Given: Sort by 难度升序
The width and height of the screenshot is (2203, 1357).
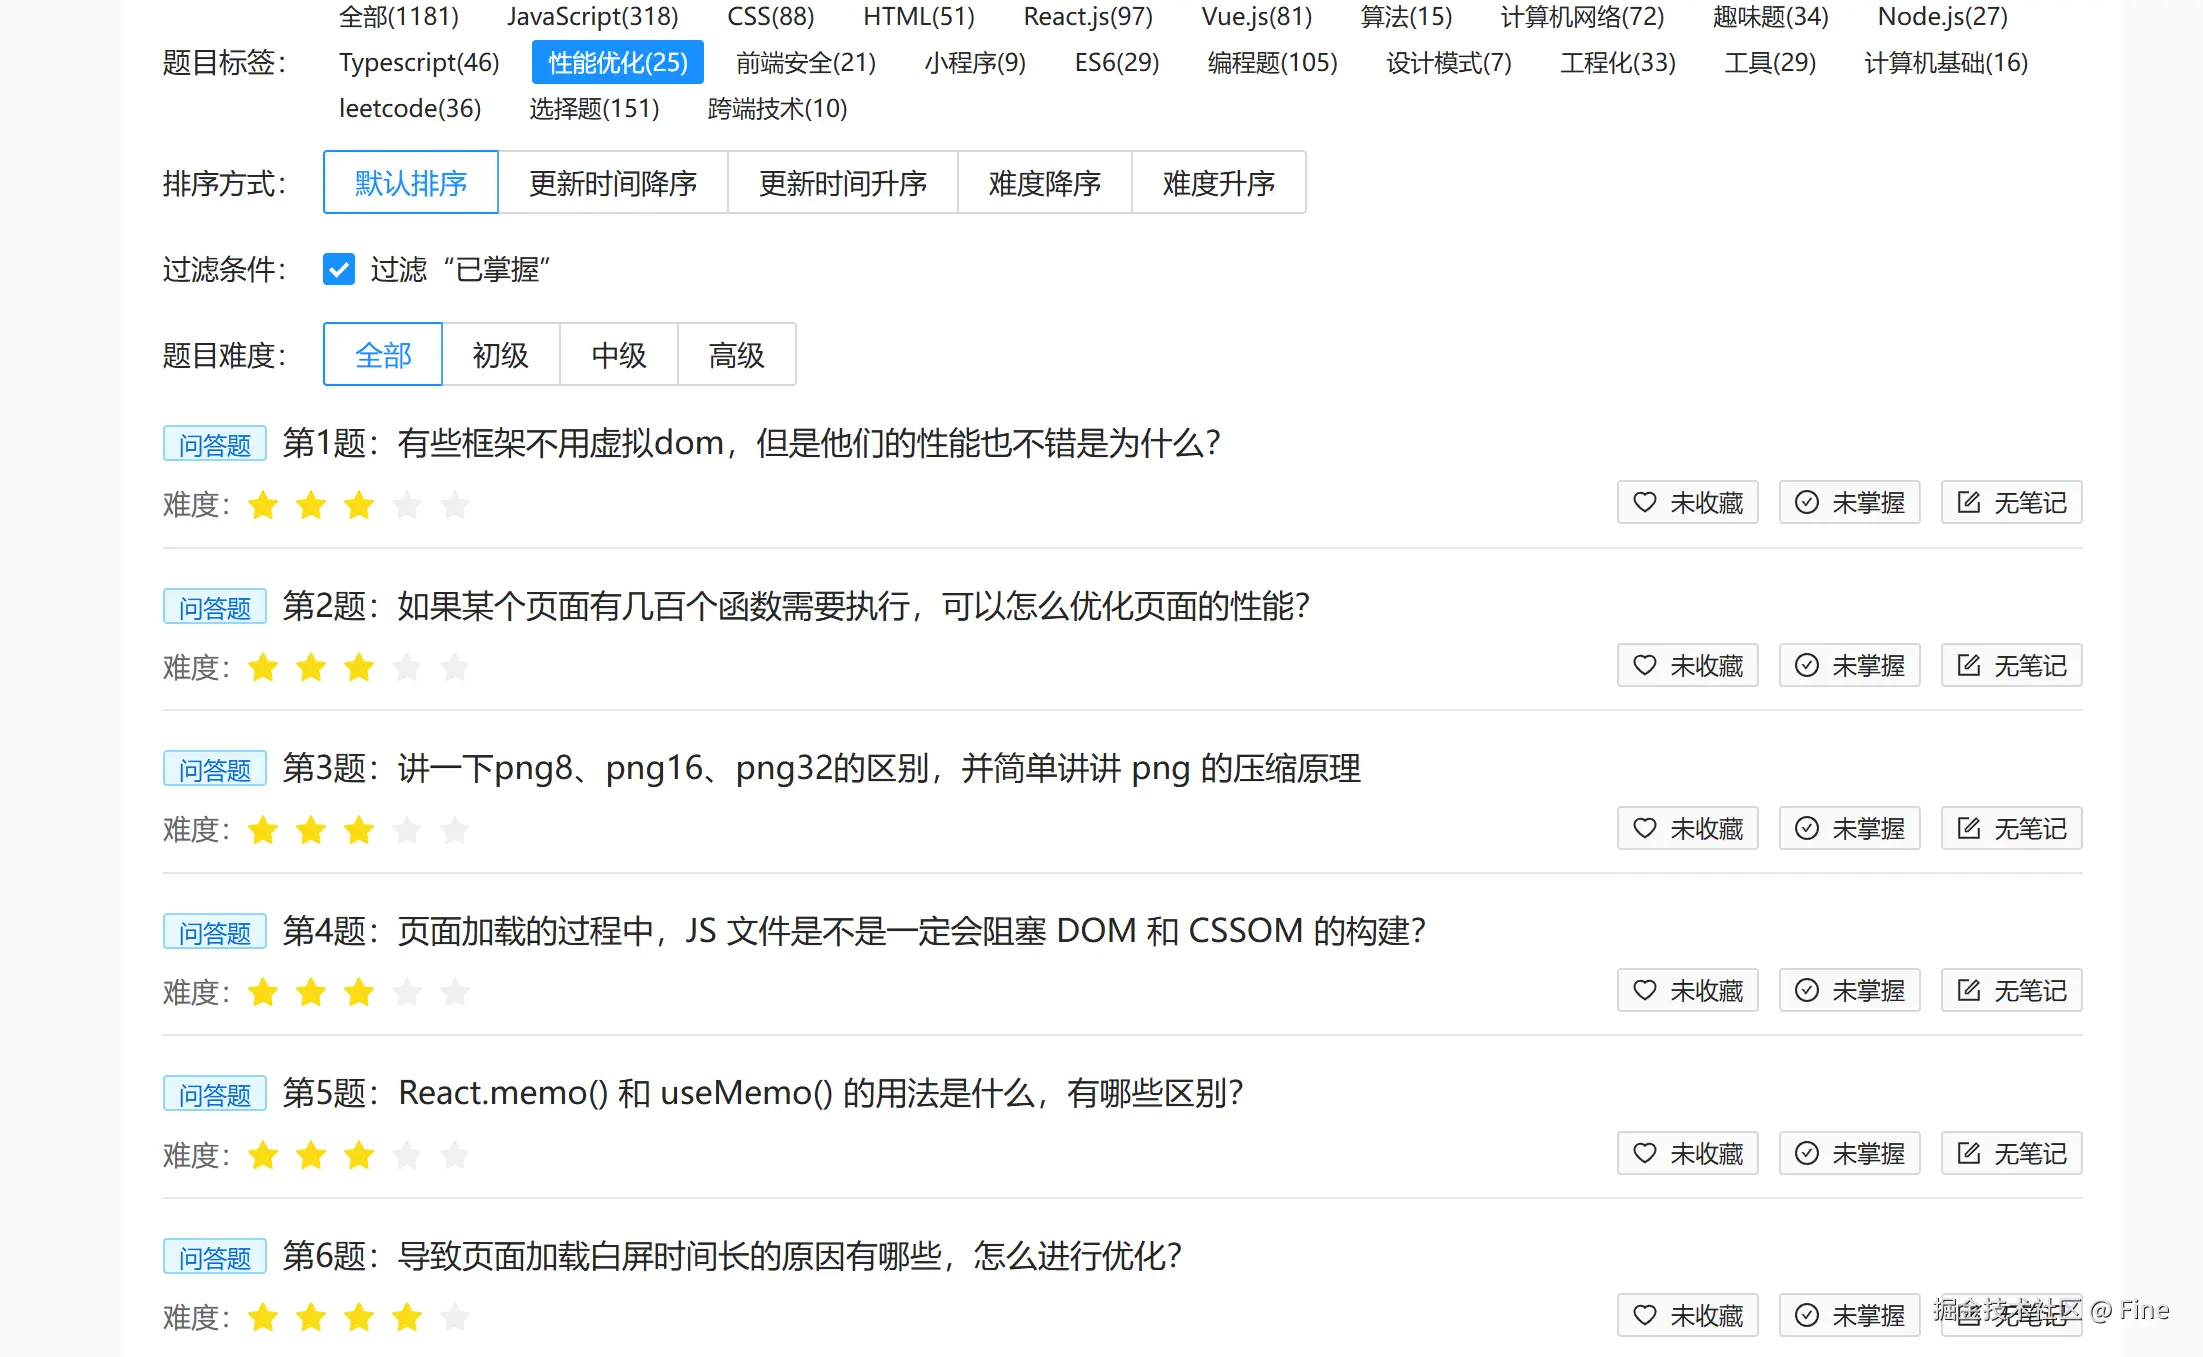Looking at the screenshot, I should coord(1218,183).
